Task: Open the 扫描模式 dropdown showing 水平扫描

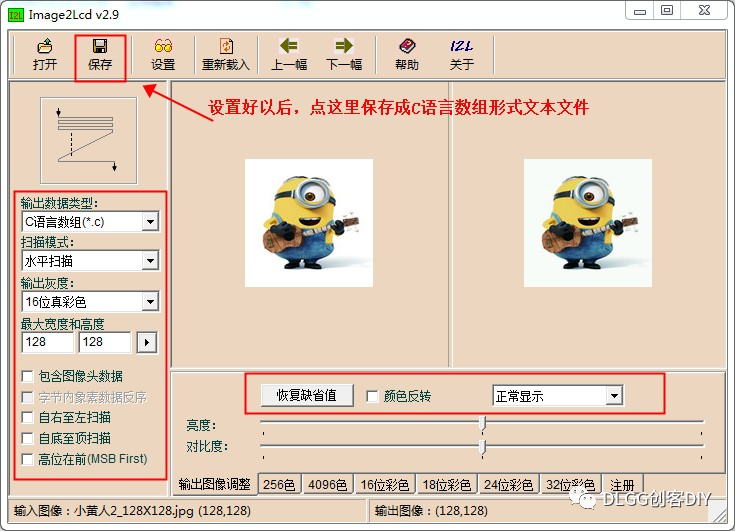Action: pos(90,261)
